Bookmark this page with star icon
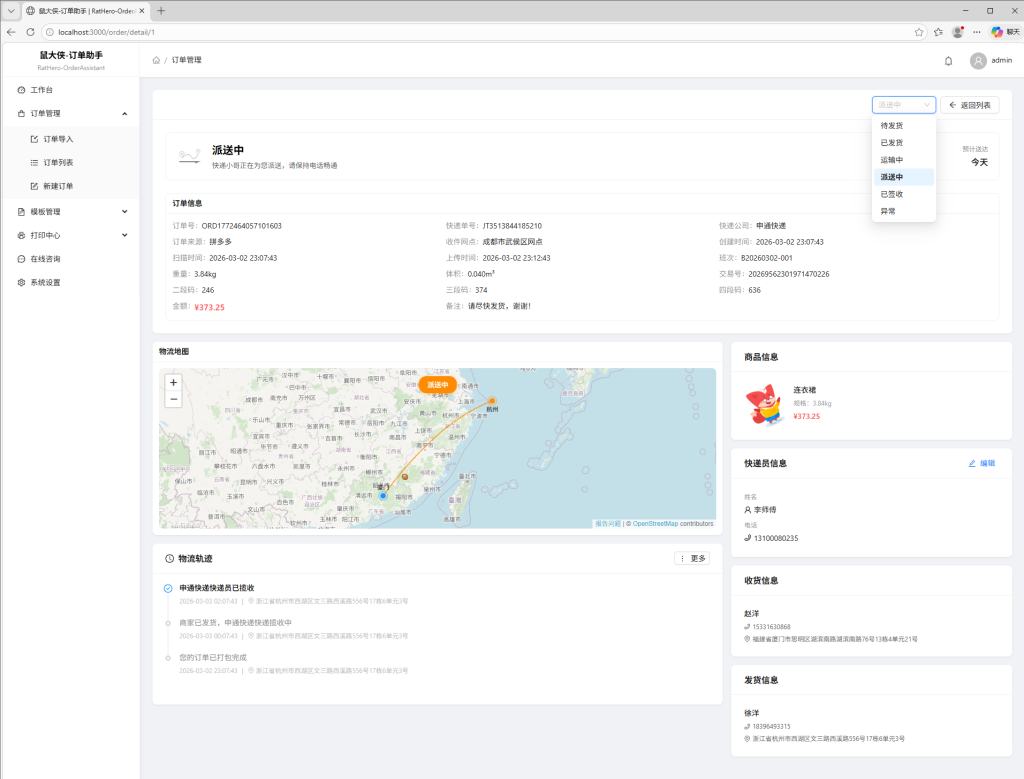The image size is (1024, 779). coord(919,32)
